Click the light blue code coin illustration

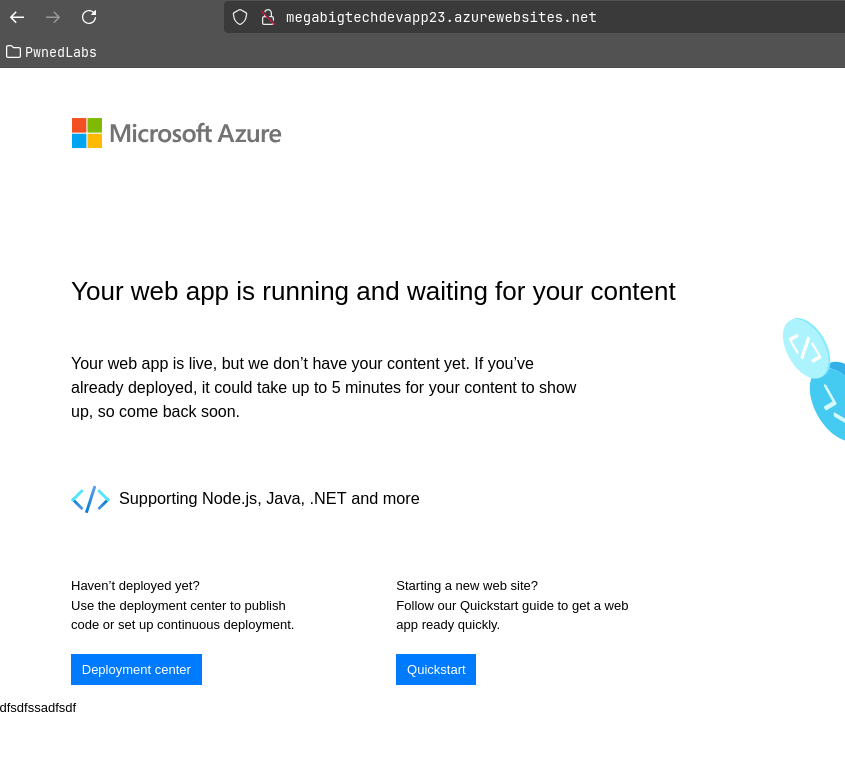pos(805,348)
